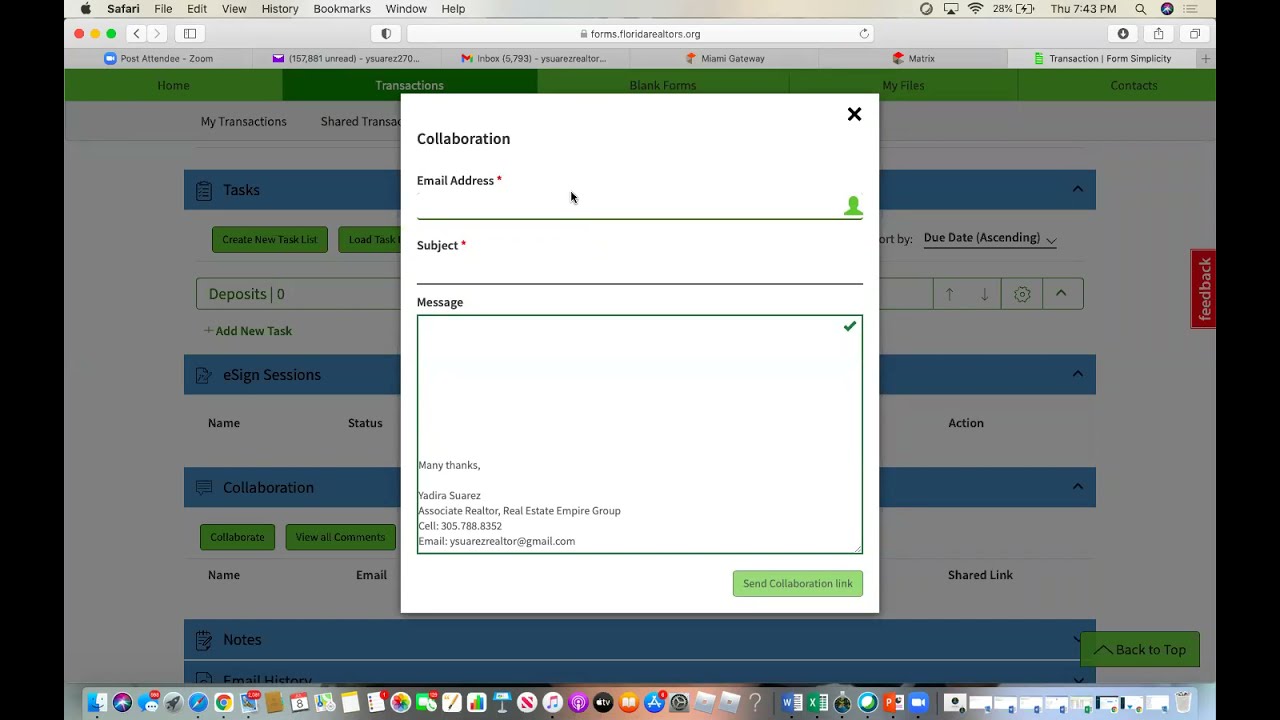The width and height of the screenshot is (1280, 720).
Task: Go back in Safari toolbar
Action: pos(137,34)
